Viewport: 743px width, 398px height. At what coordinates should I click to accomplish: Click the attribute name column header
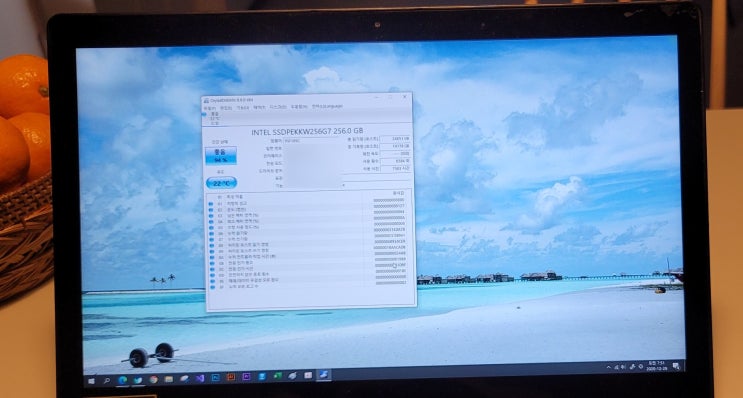[x=235, y=196]
